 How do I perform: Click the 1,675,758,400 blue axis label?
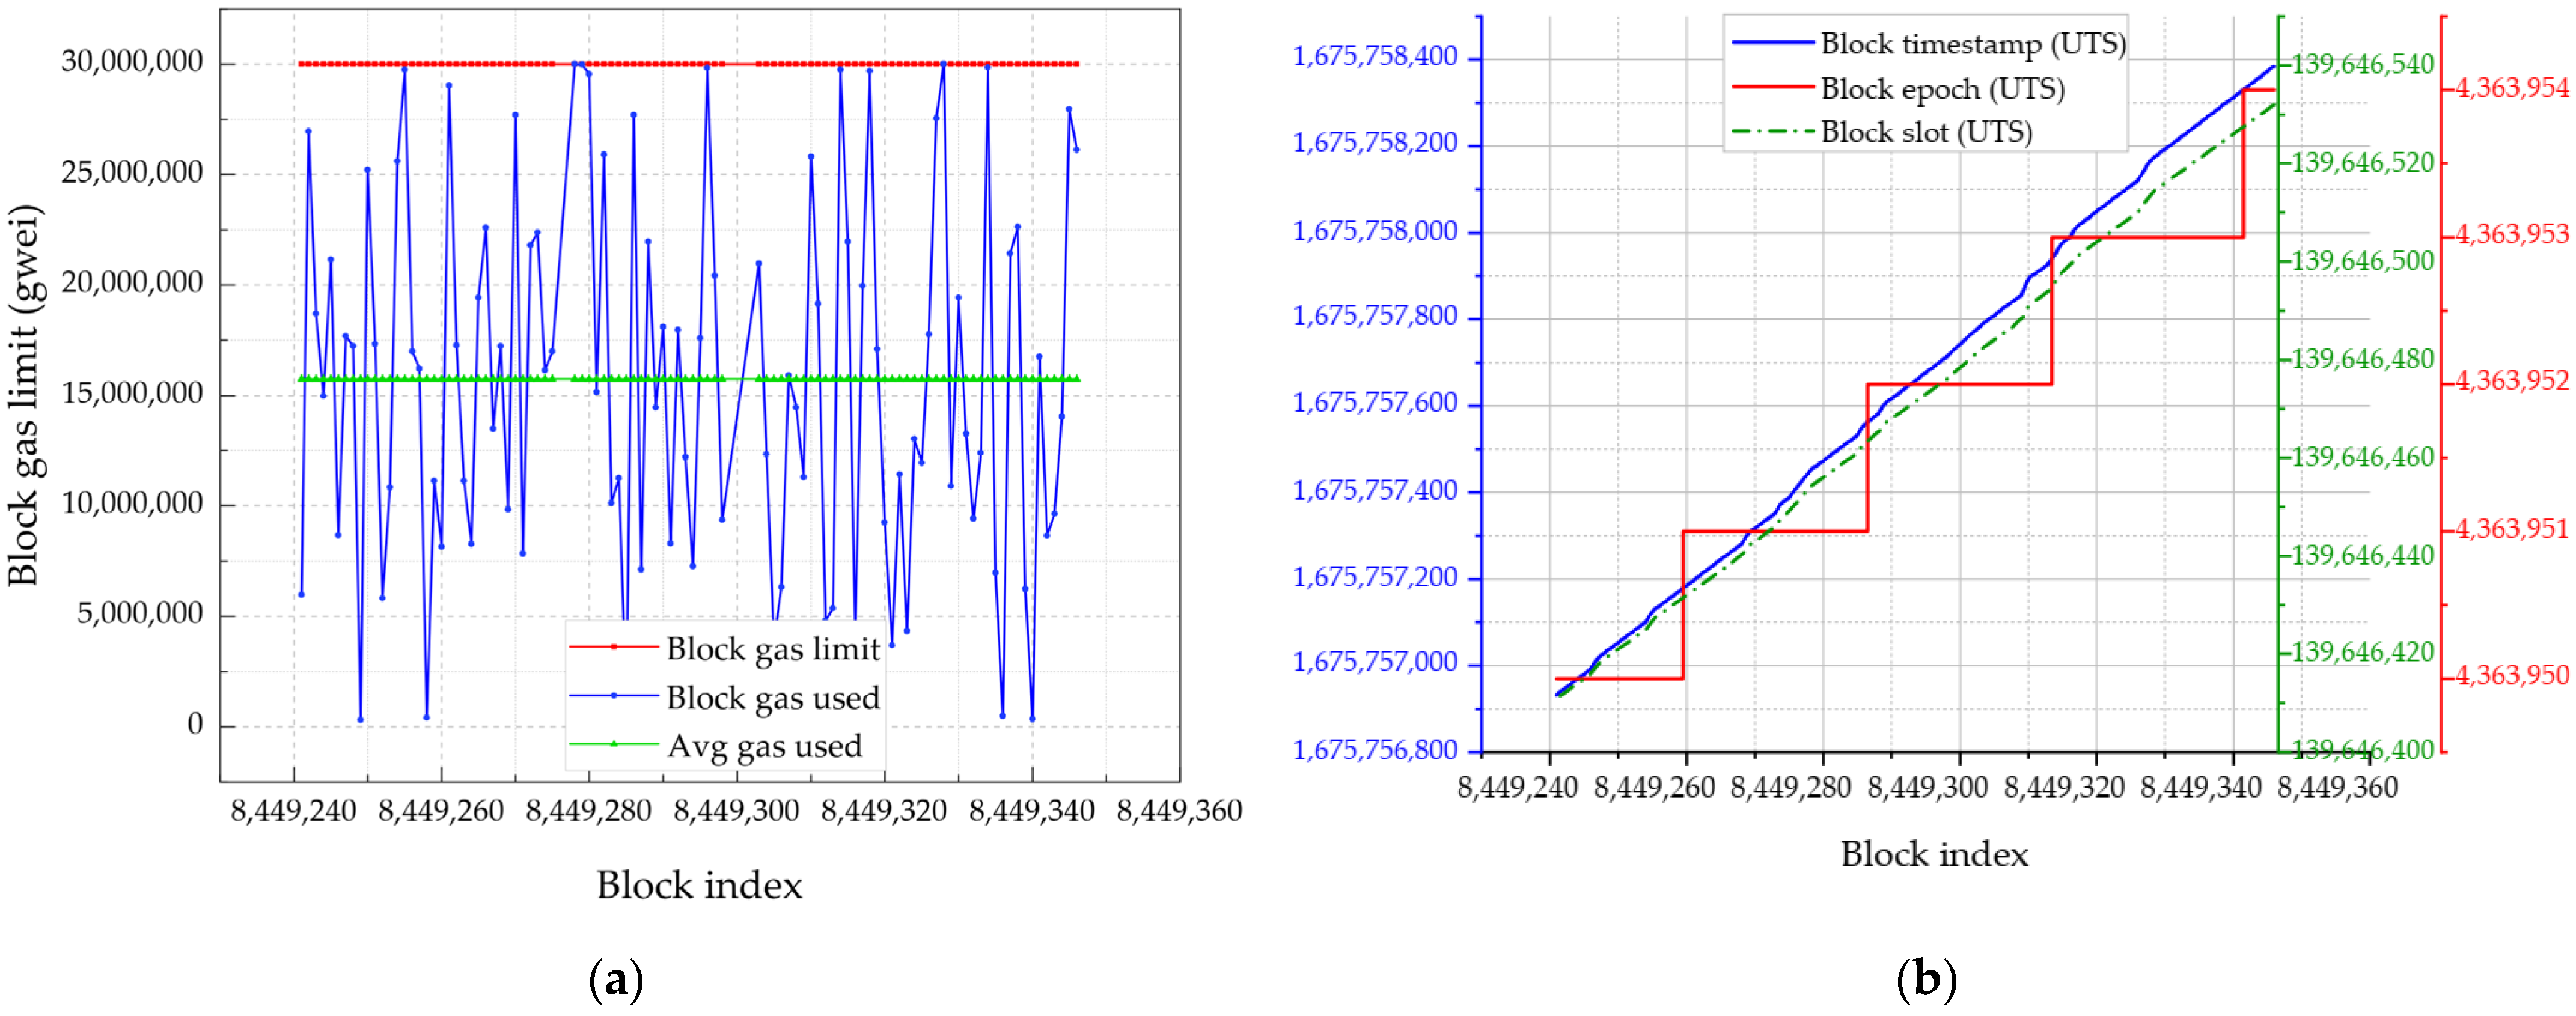[x=1375, y=56]
